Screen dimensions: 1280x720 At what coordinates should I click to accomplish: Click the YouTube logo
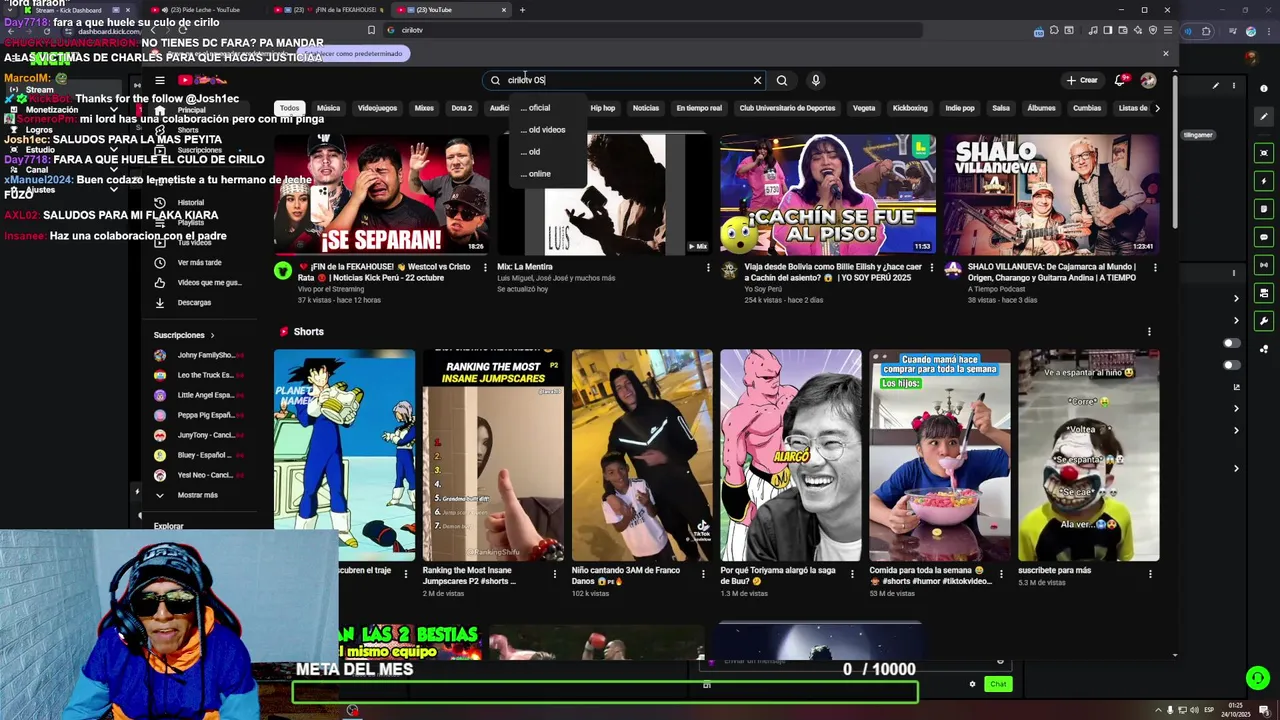tap(202, 80)
